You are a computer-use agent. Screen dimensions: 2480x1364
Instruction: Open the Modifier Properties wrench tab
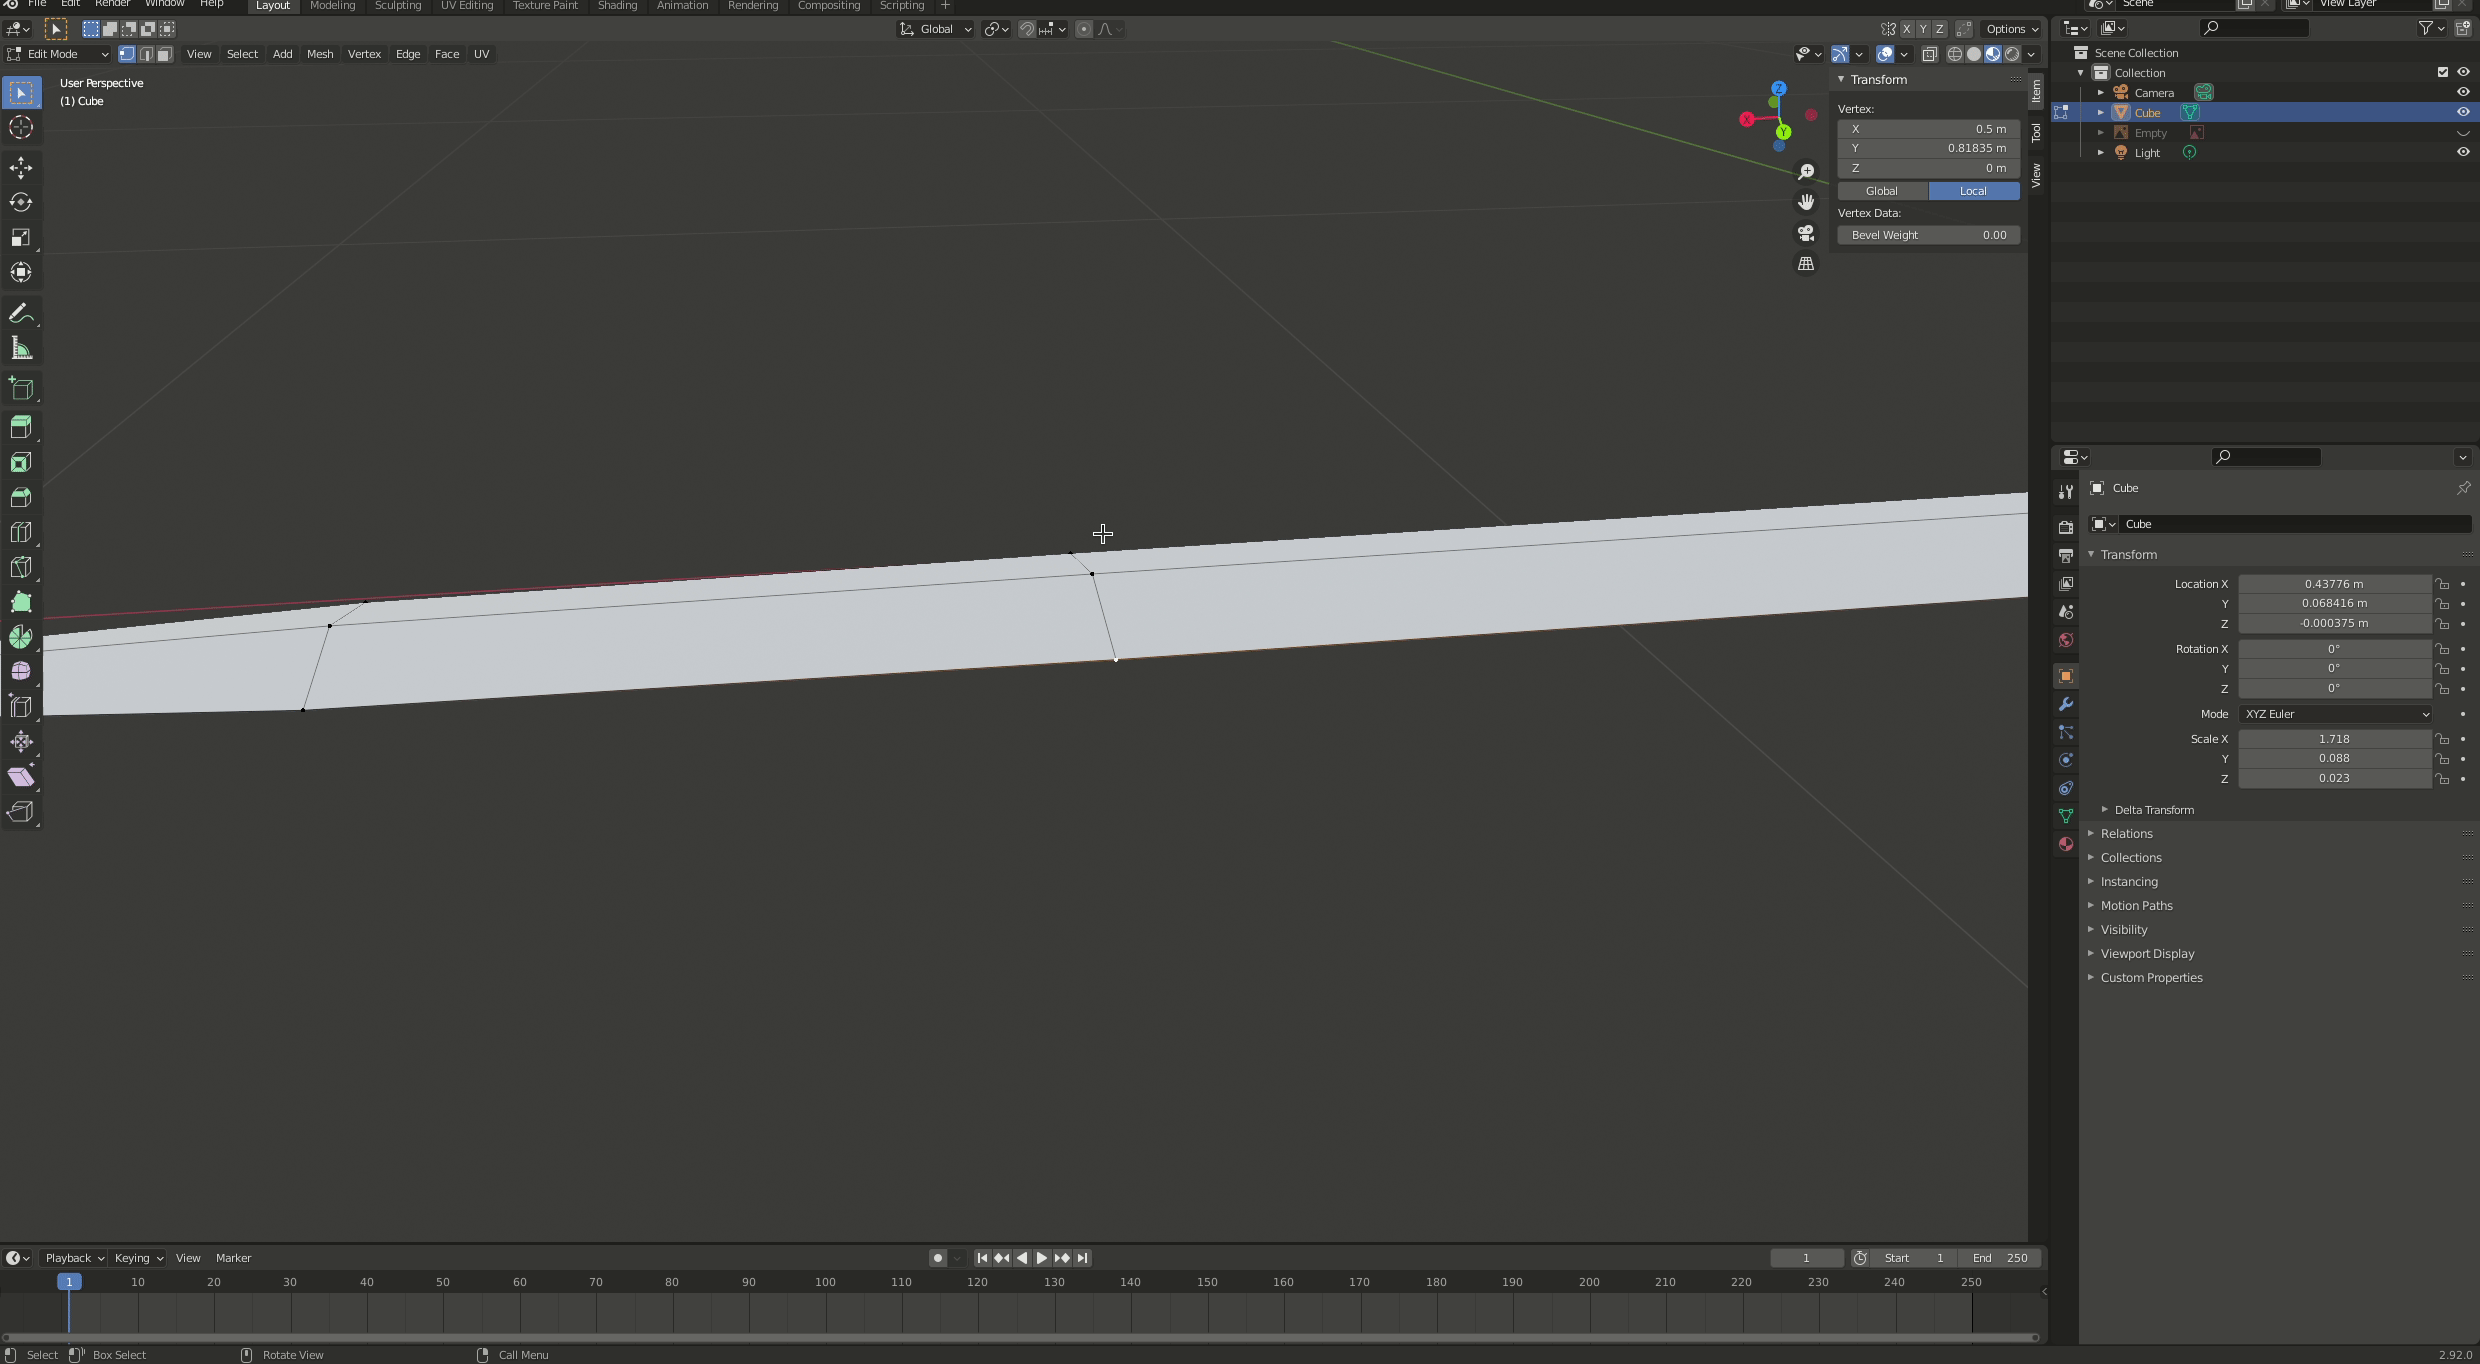click(2065, 705)
